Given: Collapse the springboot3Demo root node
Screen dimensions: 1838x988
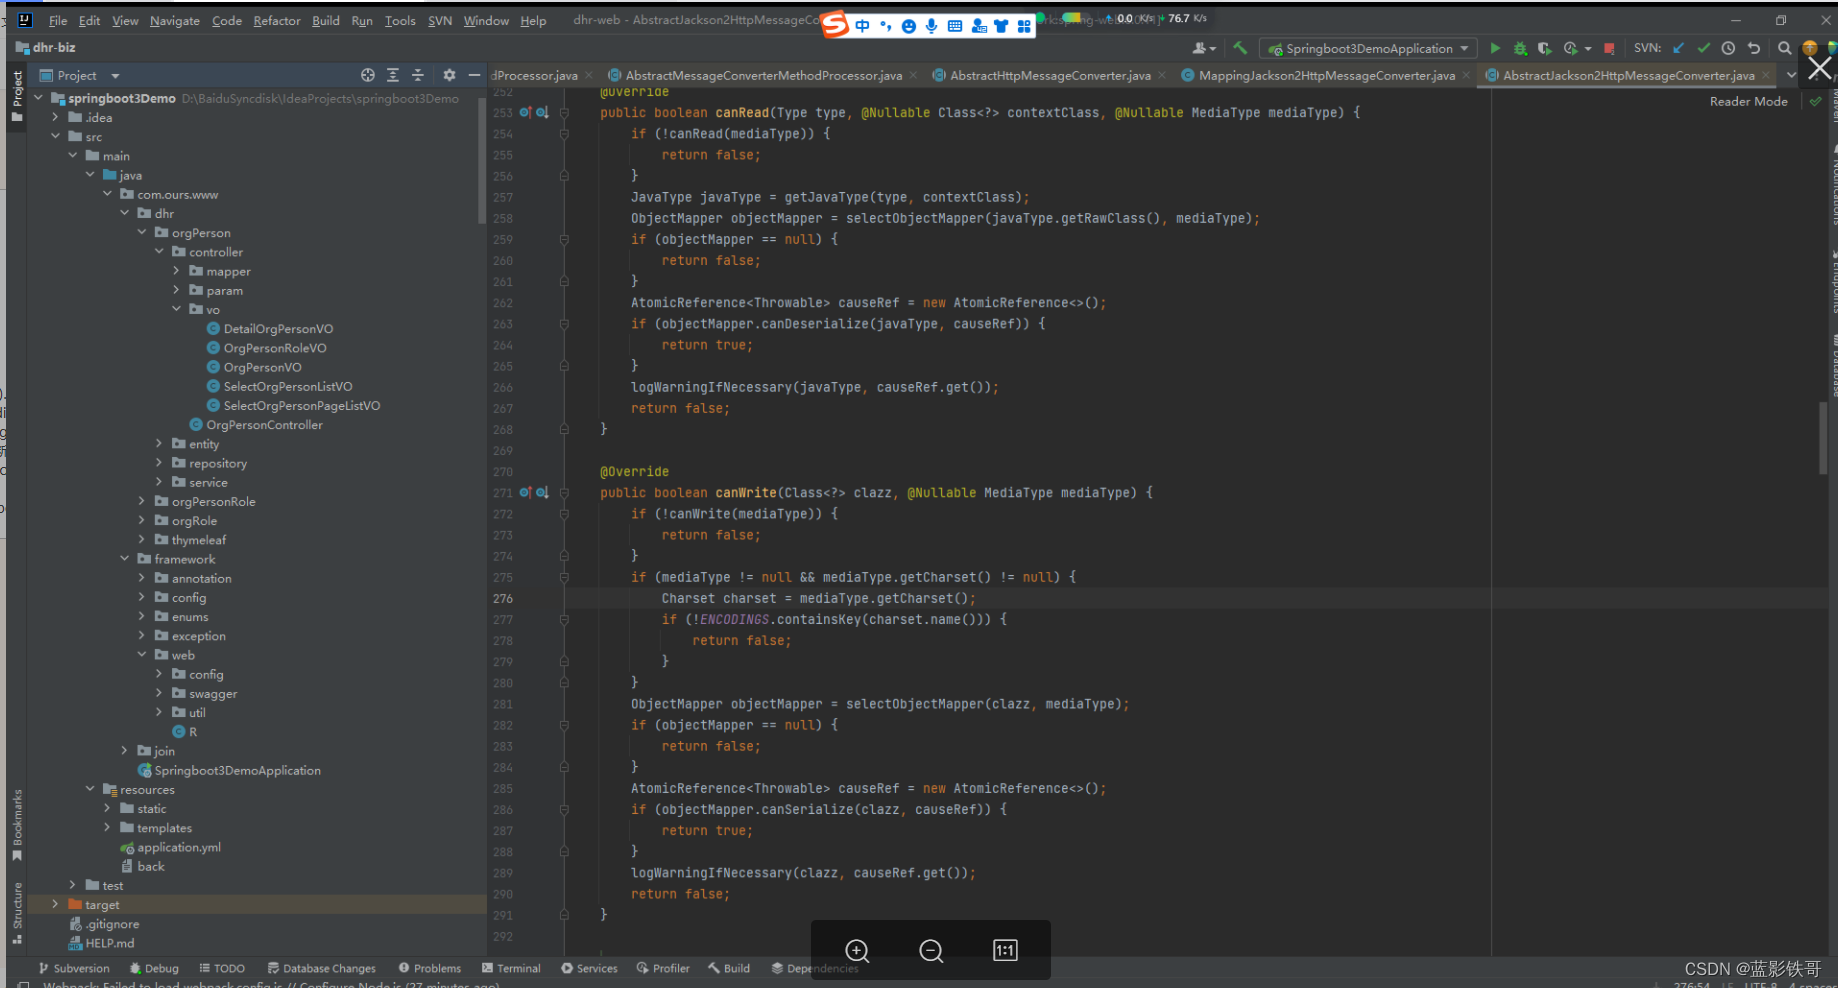Looking at the screenshot, I should click(39, 98).
